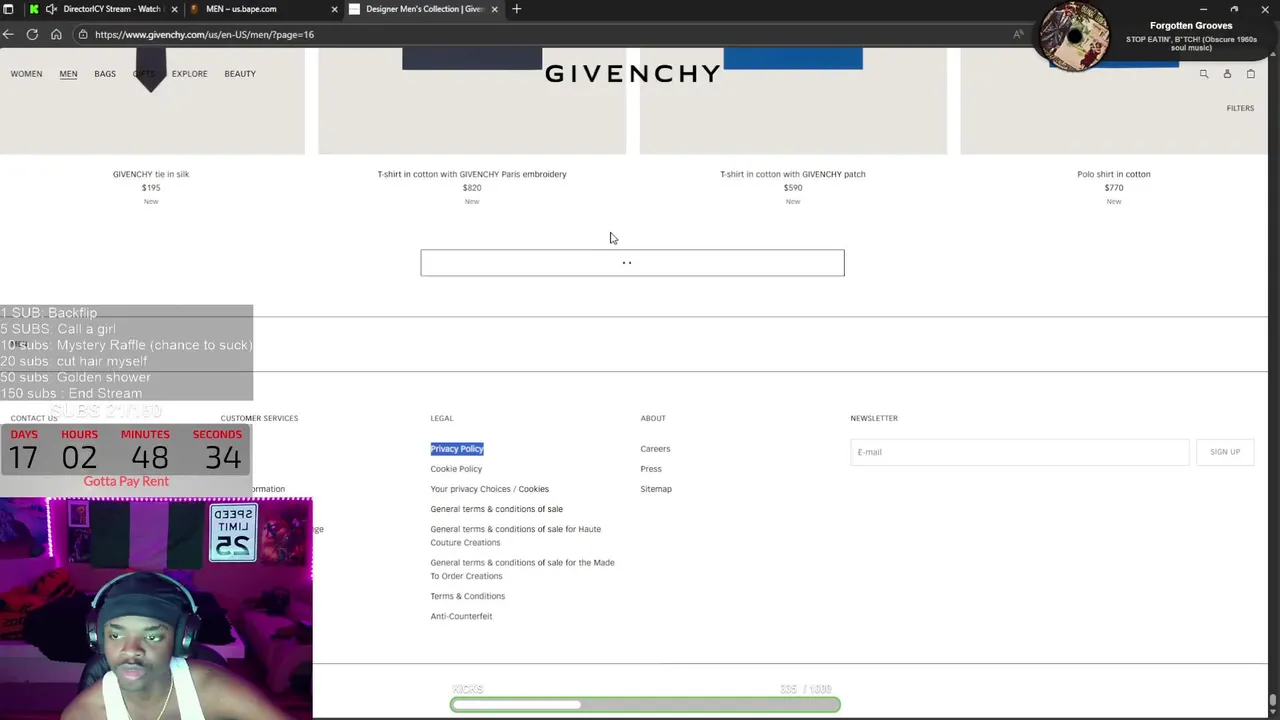Click the $195 tie price
This screenshot has height=720, width=1280.
point(151,188)
